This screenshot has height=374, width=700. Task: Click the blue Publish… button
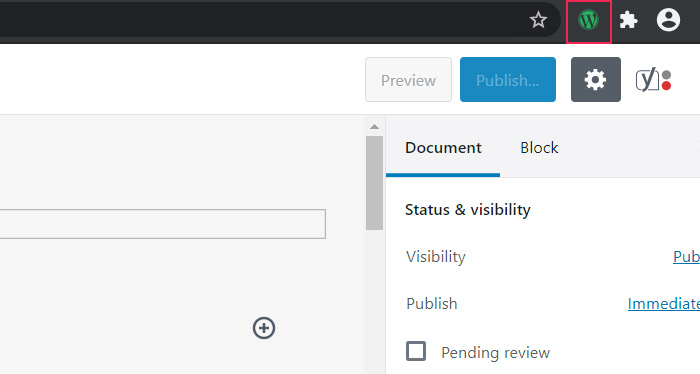508,79
